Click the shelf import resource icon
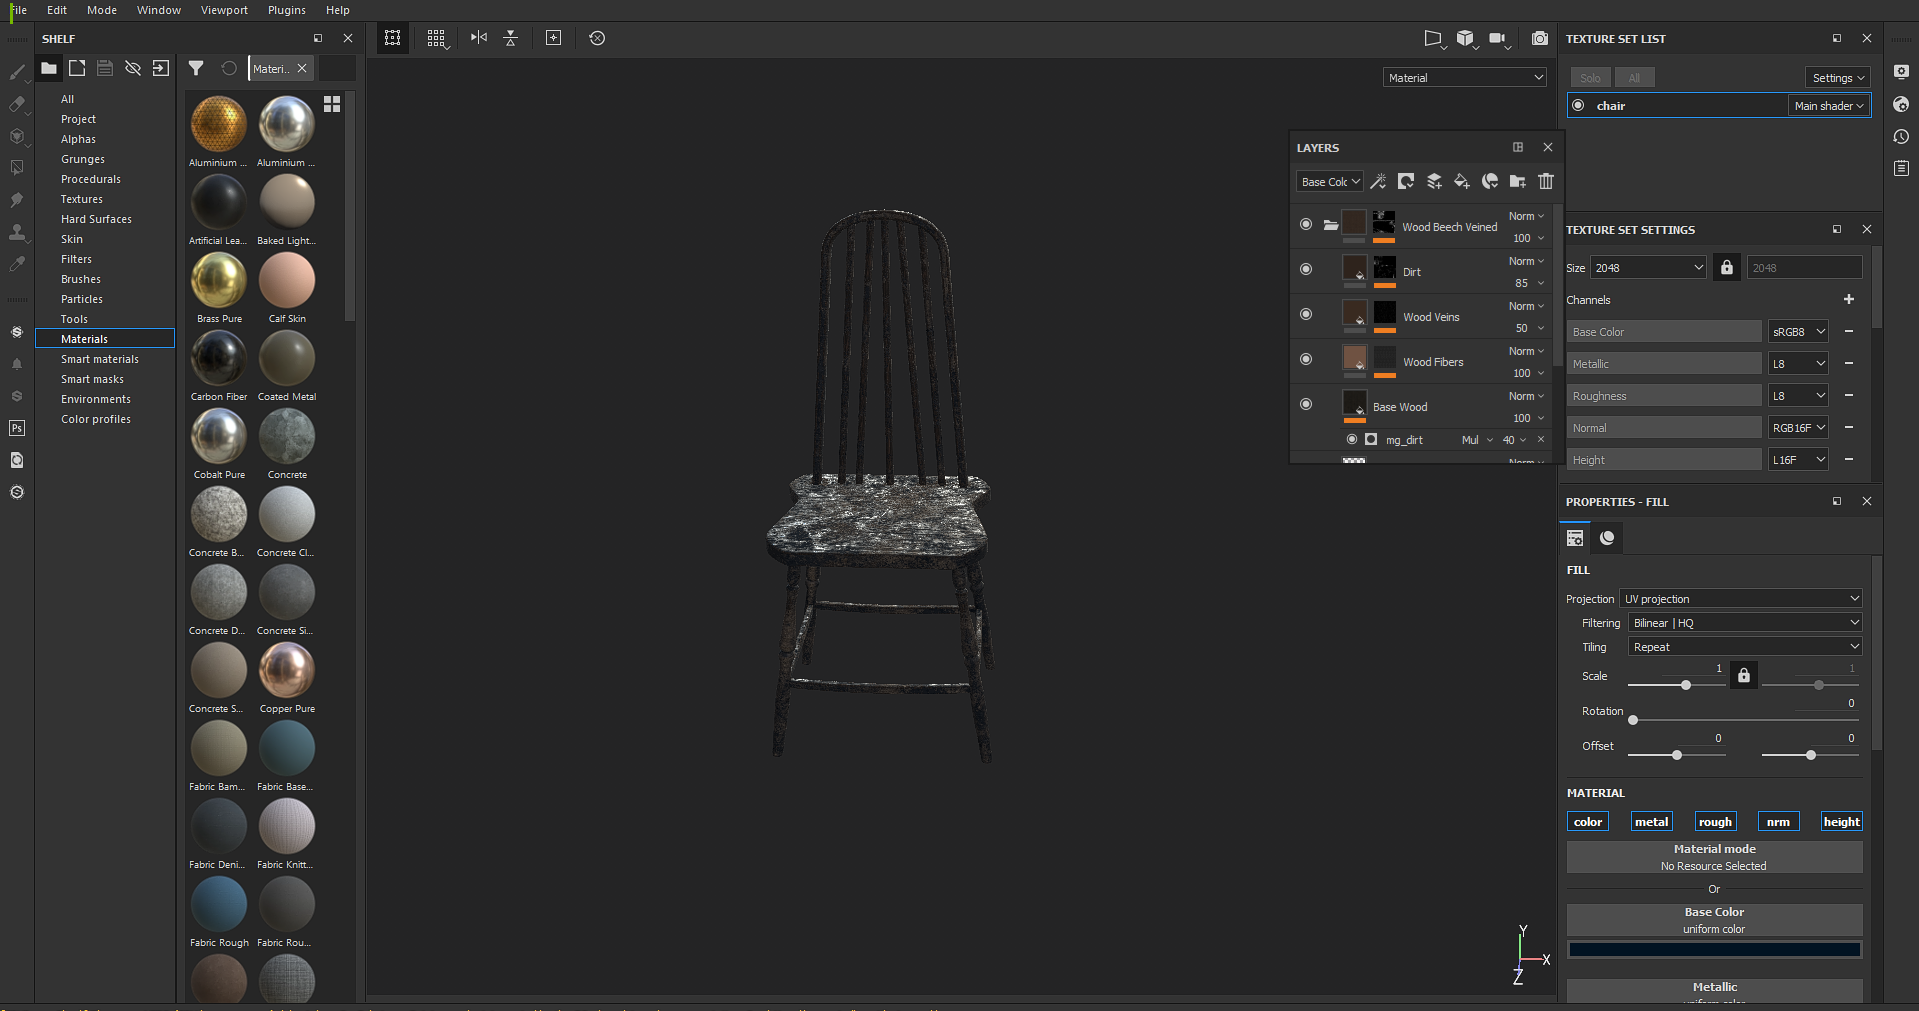This screenshot has width=1919, height=1011. point(161,68)
